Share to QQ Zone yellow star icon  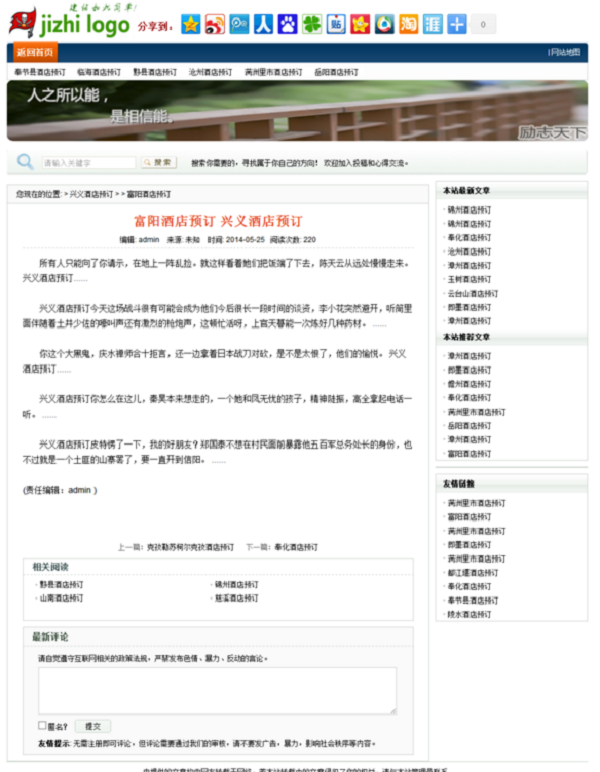click(x=190, y=24)
